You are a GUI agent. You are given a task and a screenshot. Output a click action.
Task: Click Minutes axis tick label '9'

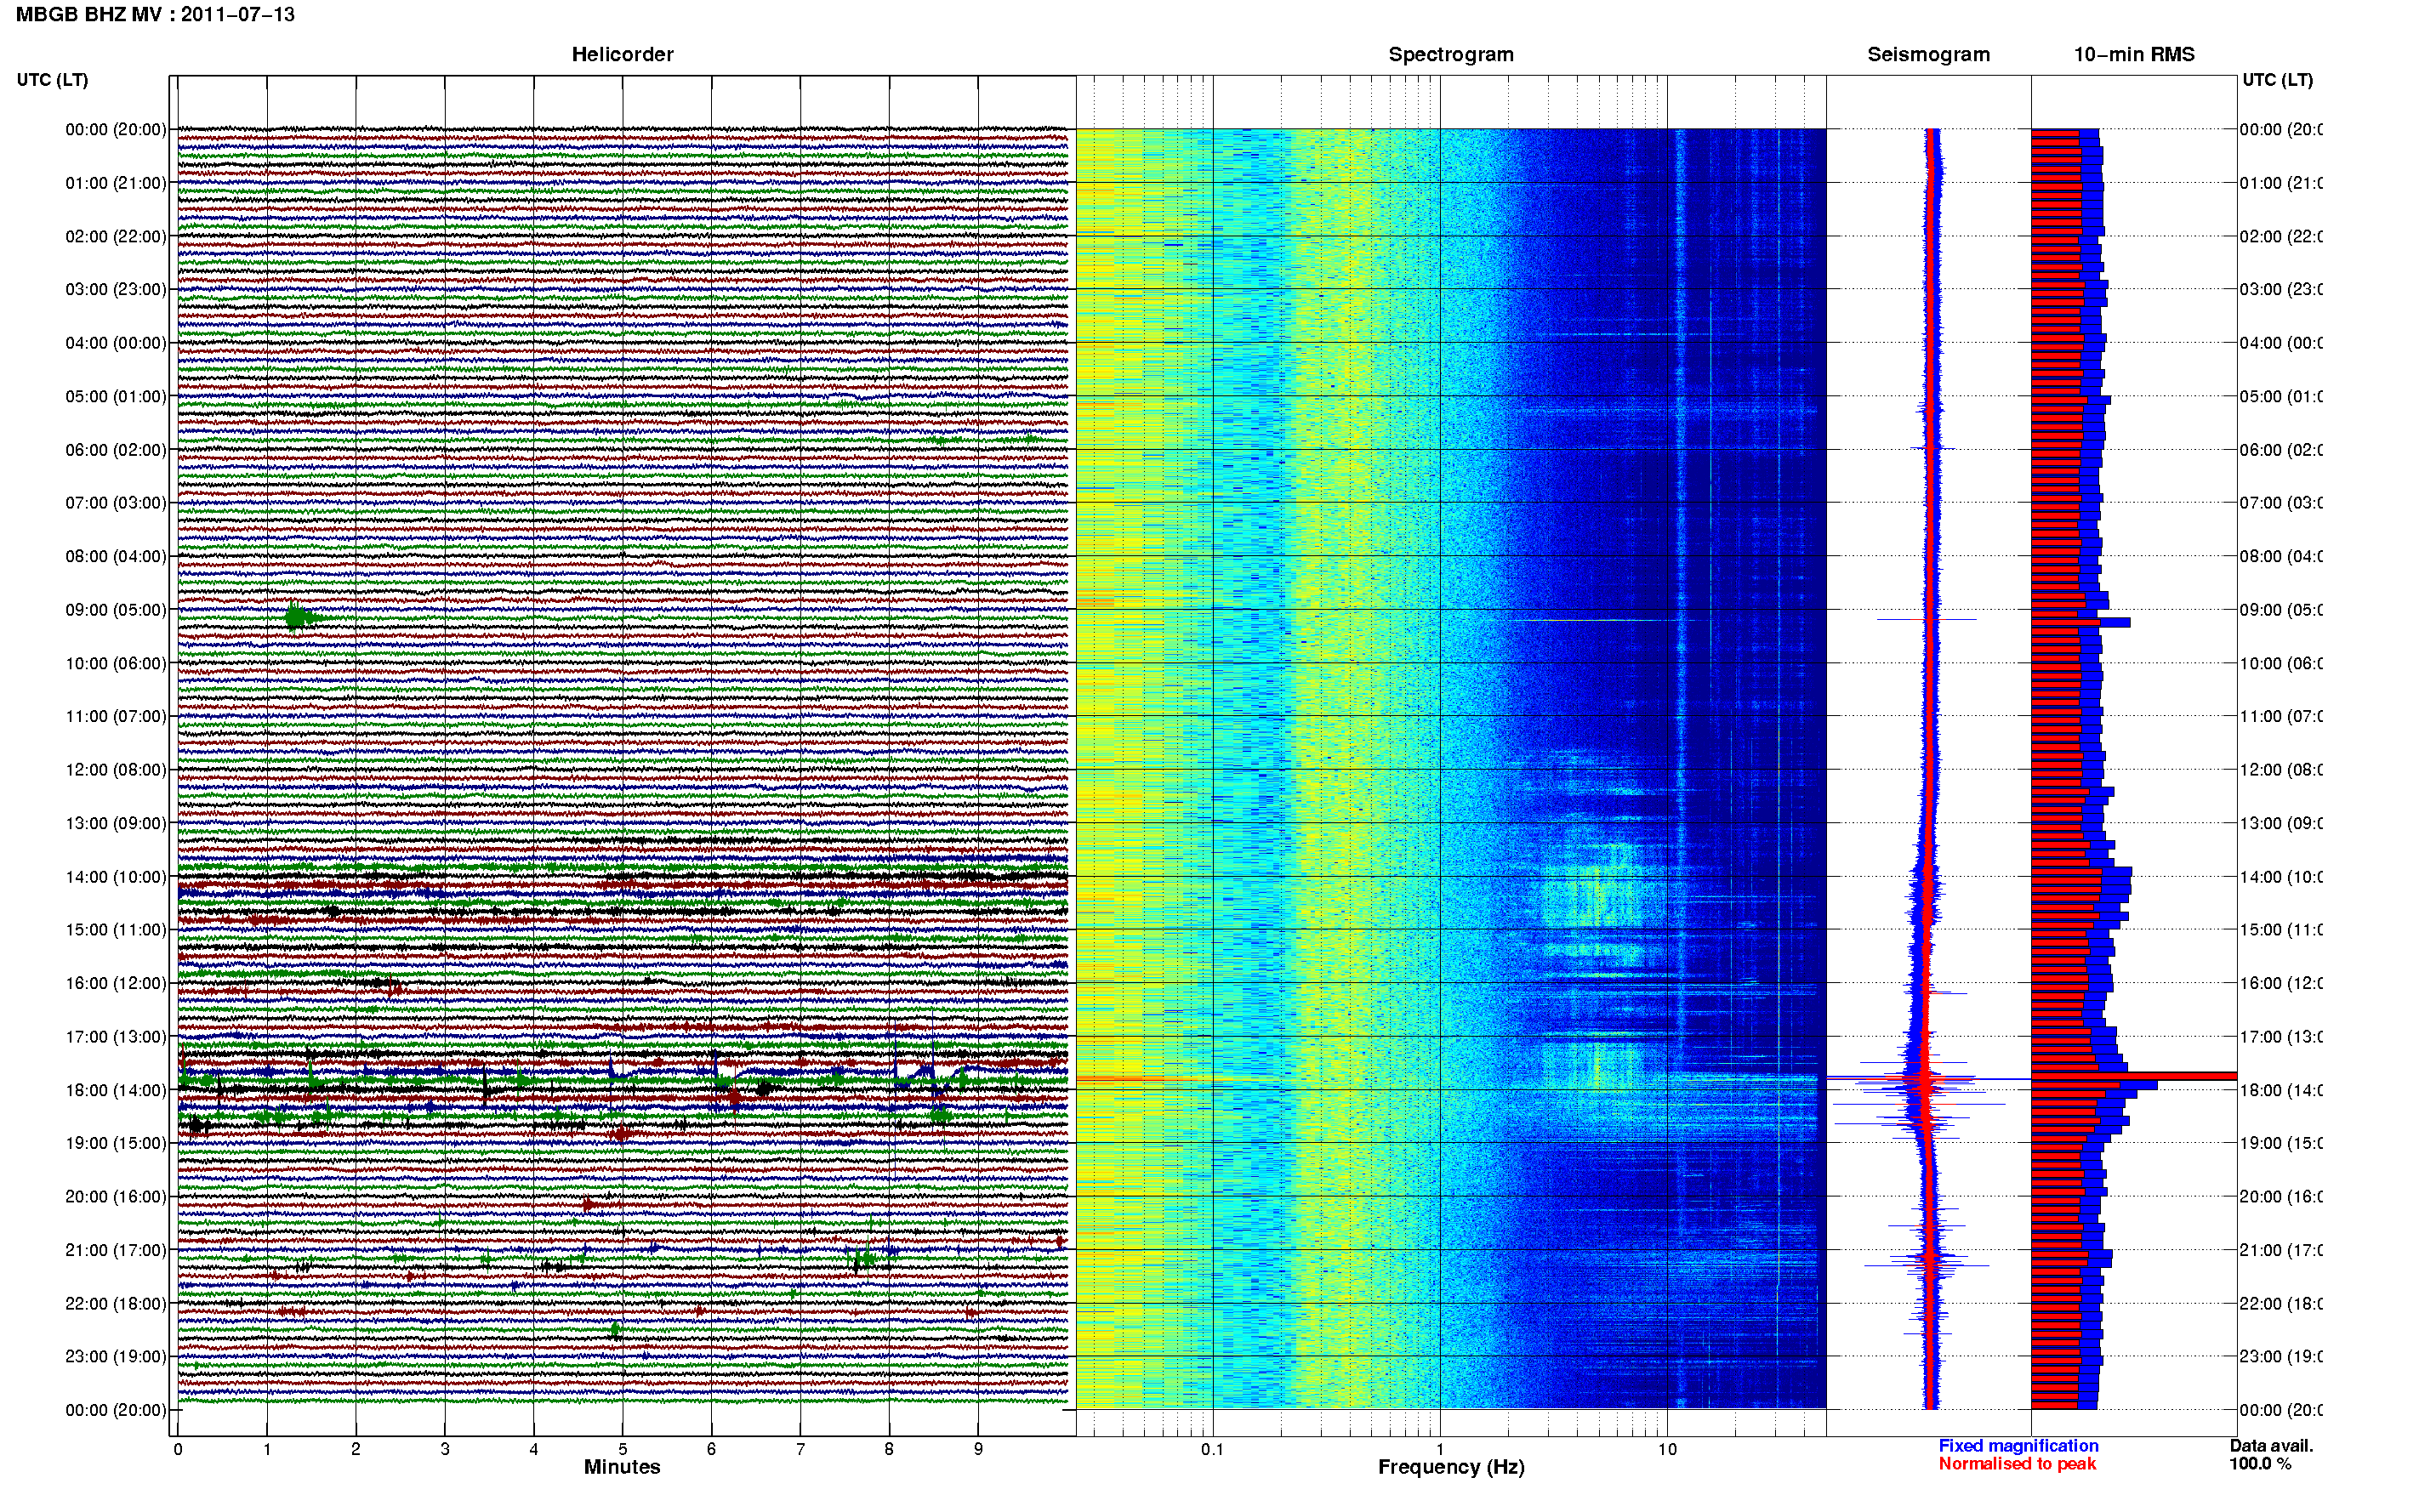[x=978, y=1449]
